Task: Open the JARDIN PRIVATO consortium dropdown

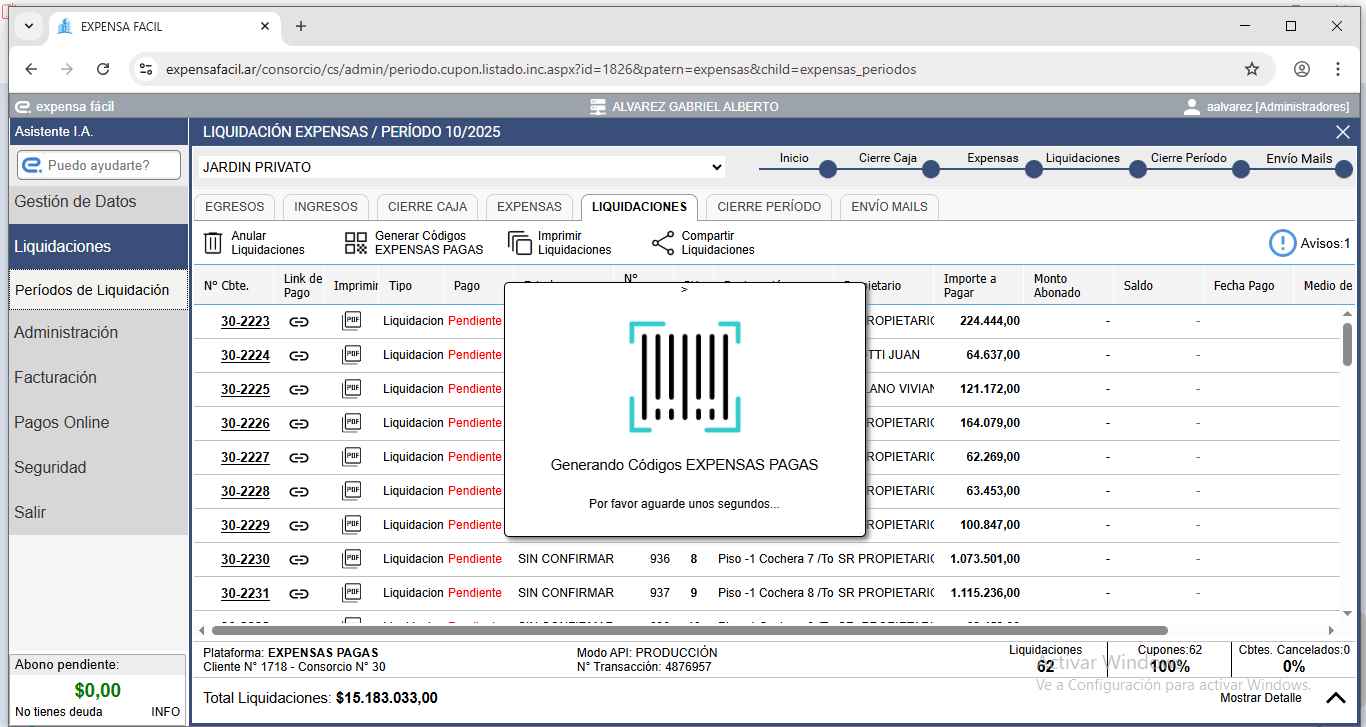Action: click(461, 167)
